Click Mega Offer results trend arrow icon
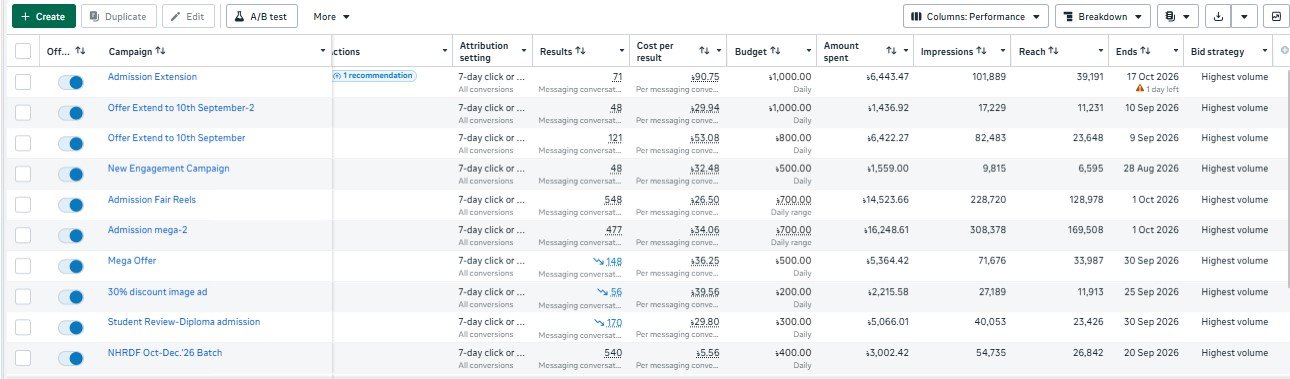1290x379 pixels. click(598, 261)
